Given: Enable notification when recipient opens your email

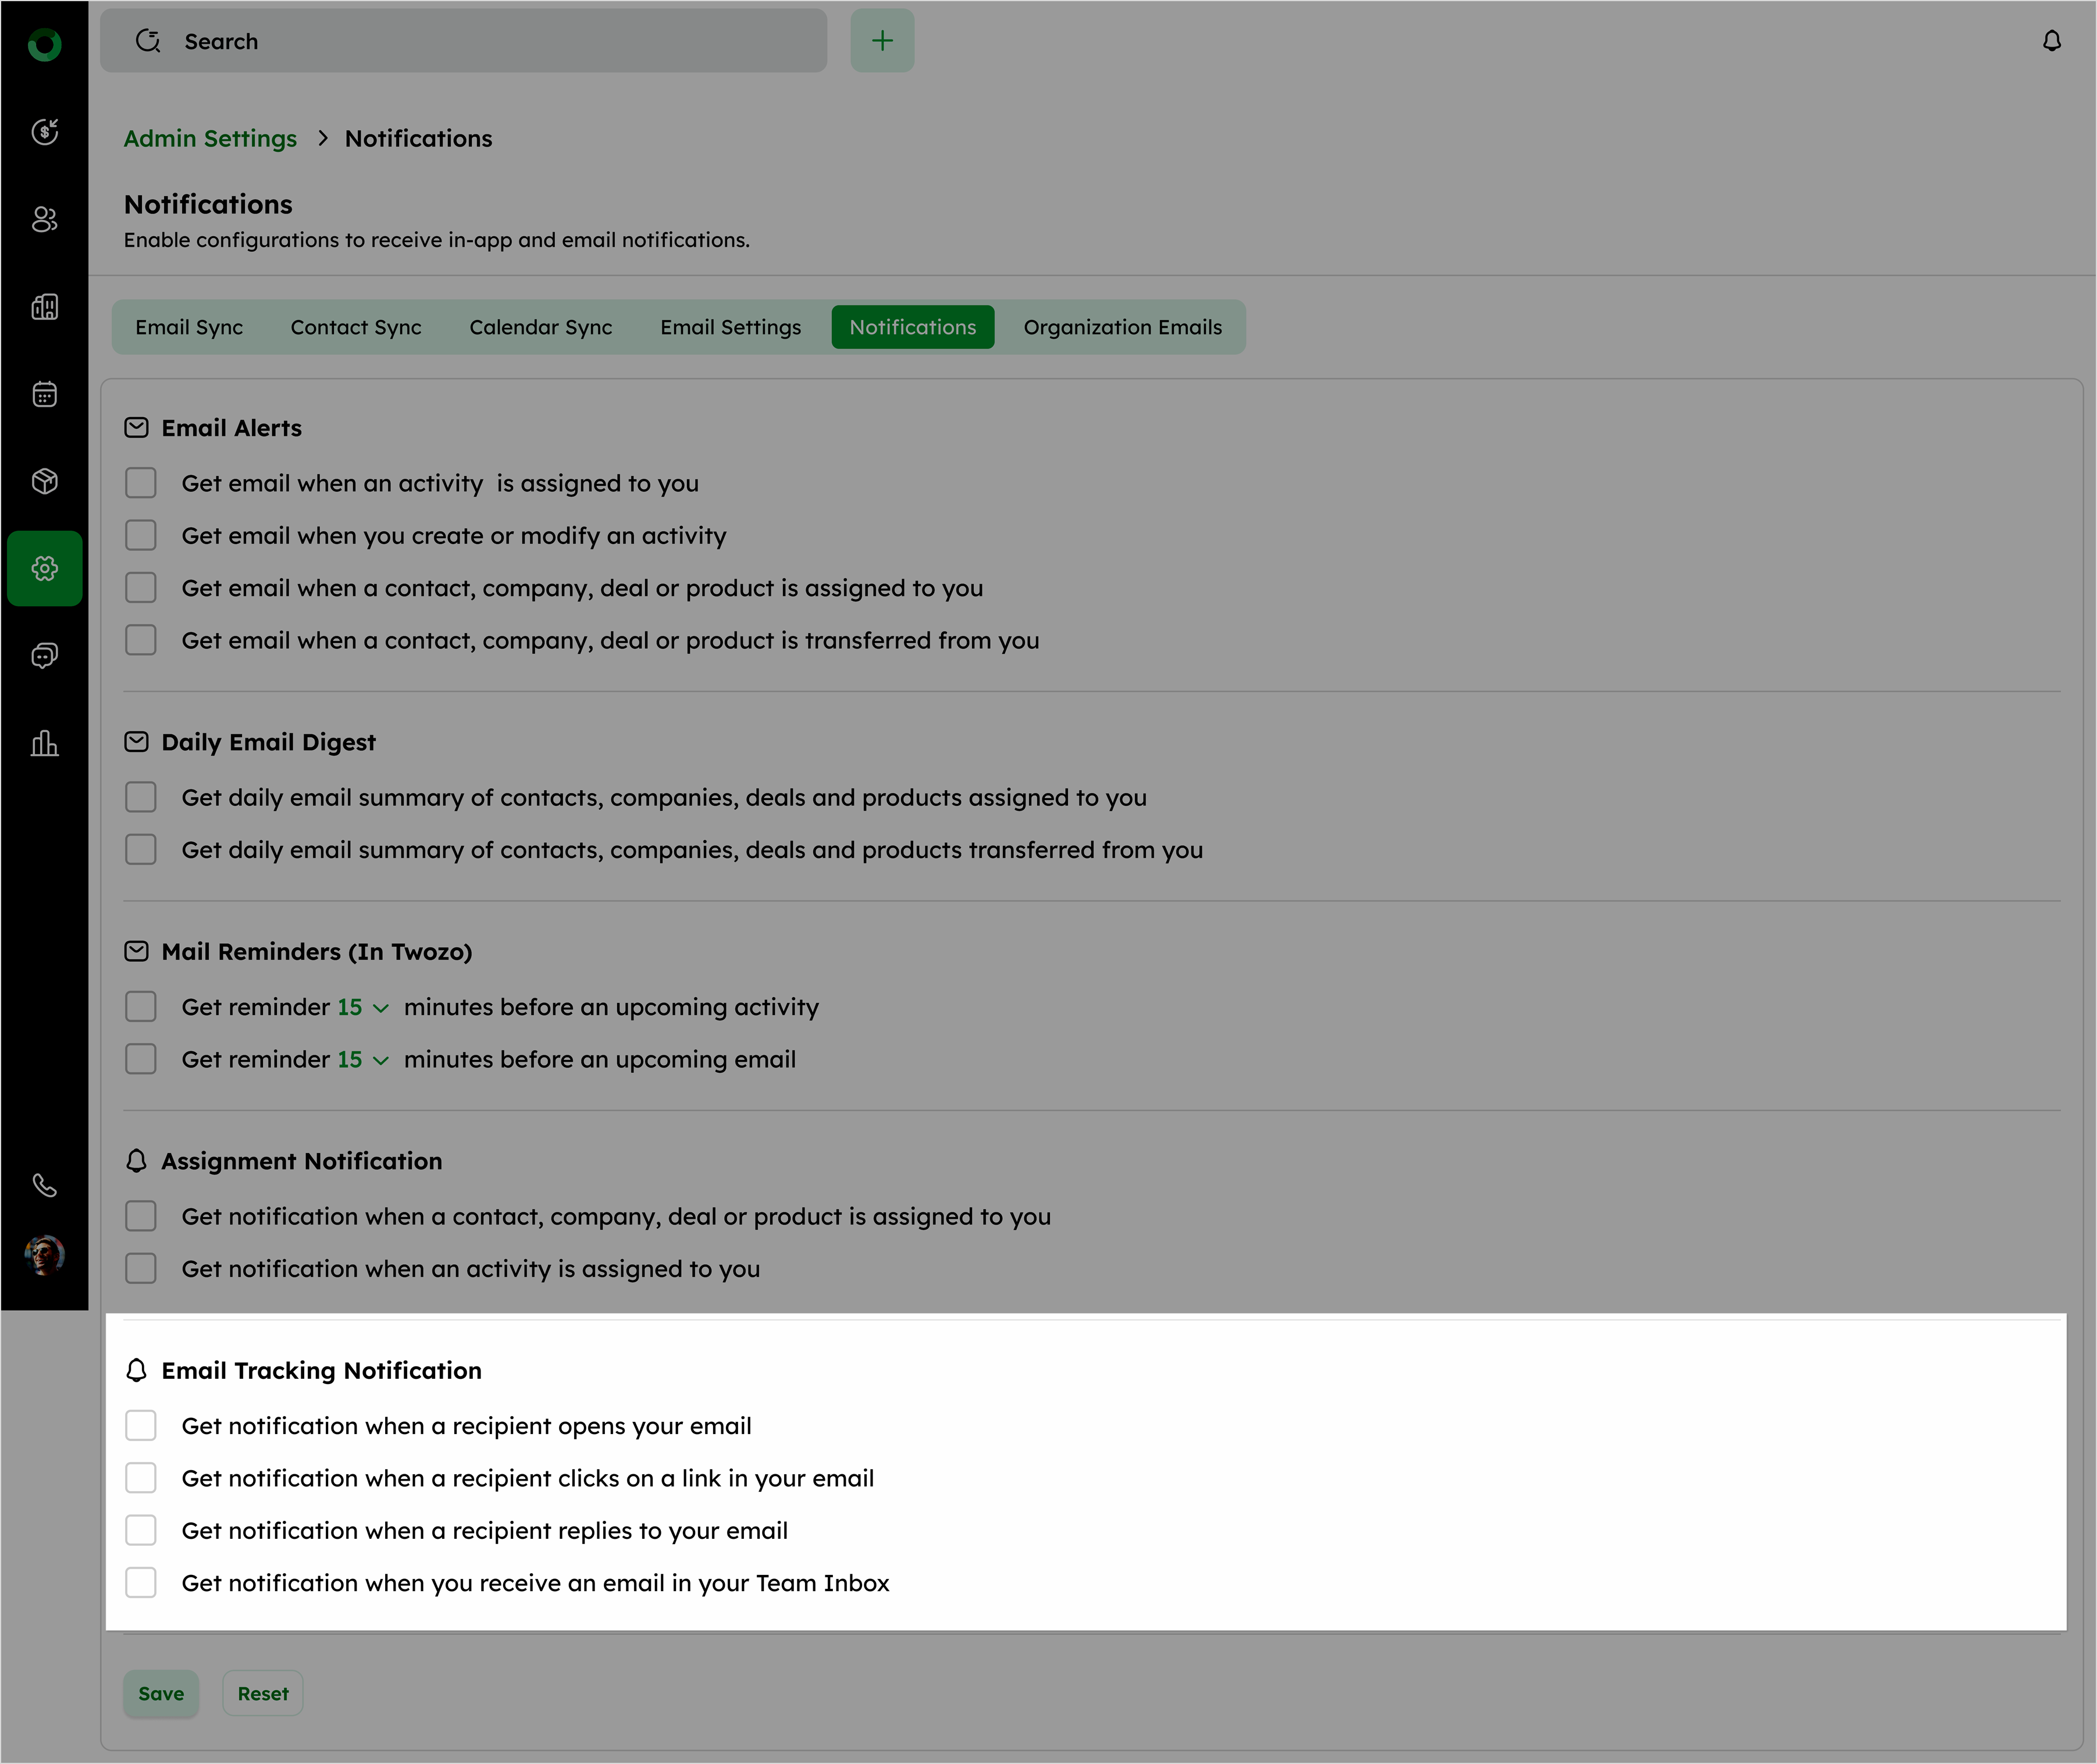Looking at the screenshot, I should (x=141, y=1425).
